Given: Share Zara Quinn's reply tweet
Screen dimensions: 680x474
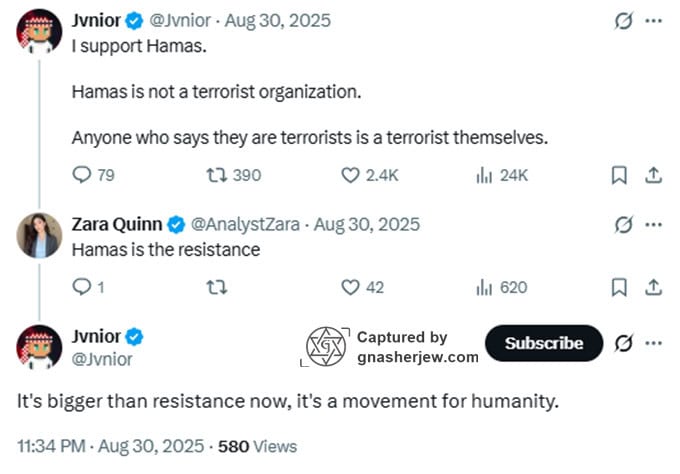Looking at the screenshot, I should [653, 287].
